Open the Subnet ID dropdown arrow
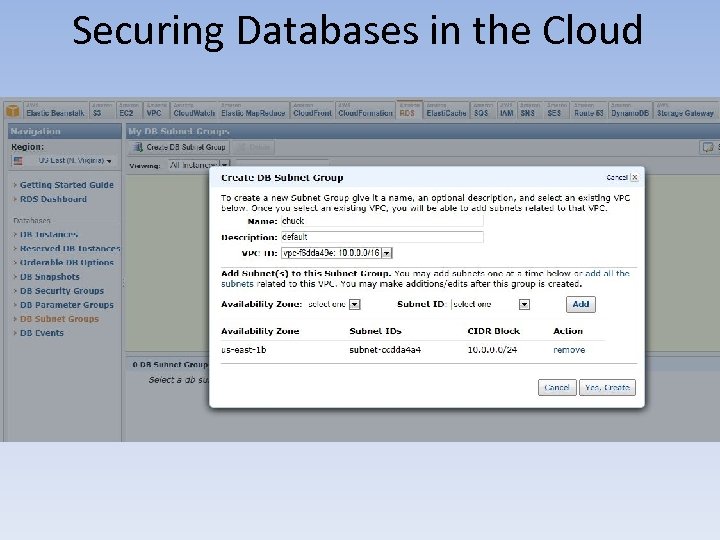 (524, 304)
